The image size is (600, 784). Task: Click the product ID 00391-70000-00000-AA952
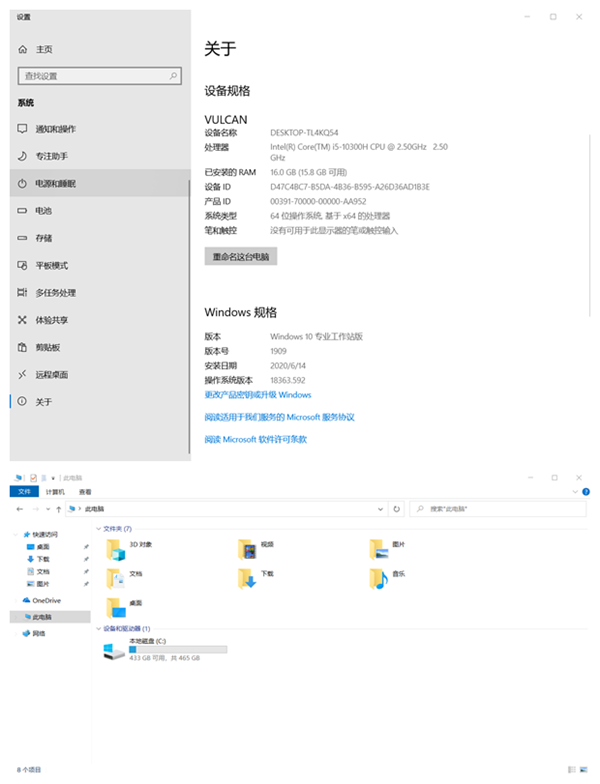click(318, 202)
